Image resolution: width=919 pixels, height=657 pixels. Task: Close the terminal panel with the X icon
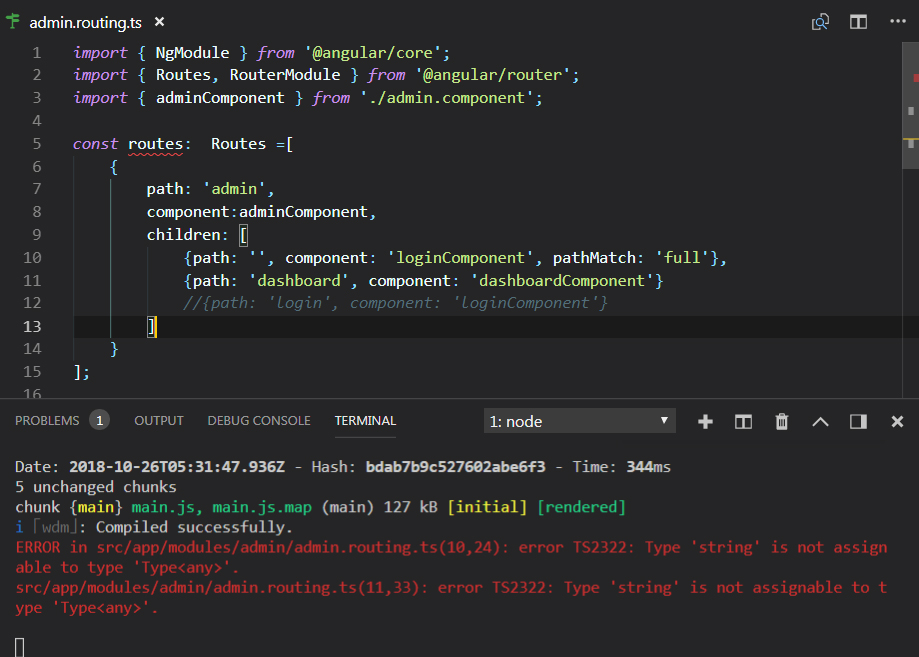[x=896, y=421]
